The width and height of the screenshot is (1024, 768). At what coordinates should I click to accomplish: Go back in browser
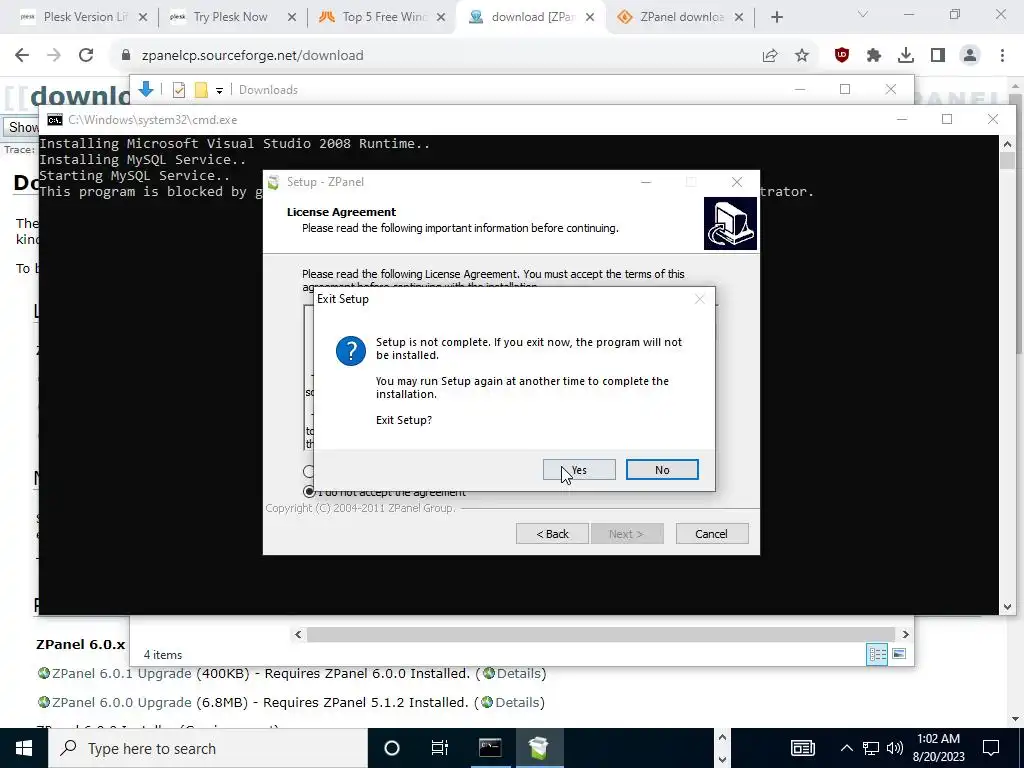click(x=22, y=56)
